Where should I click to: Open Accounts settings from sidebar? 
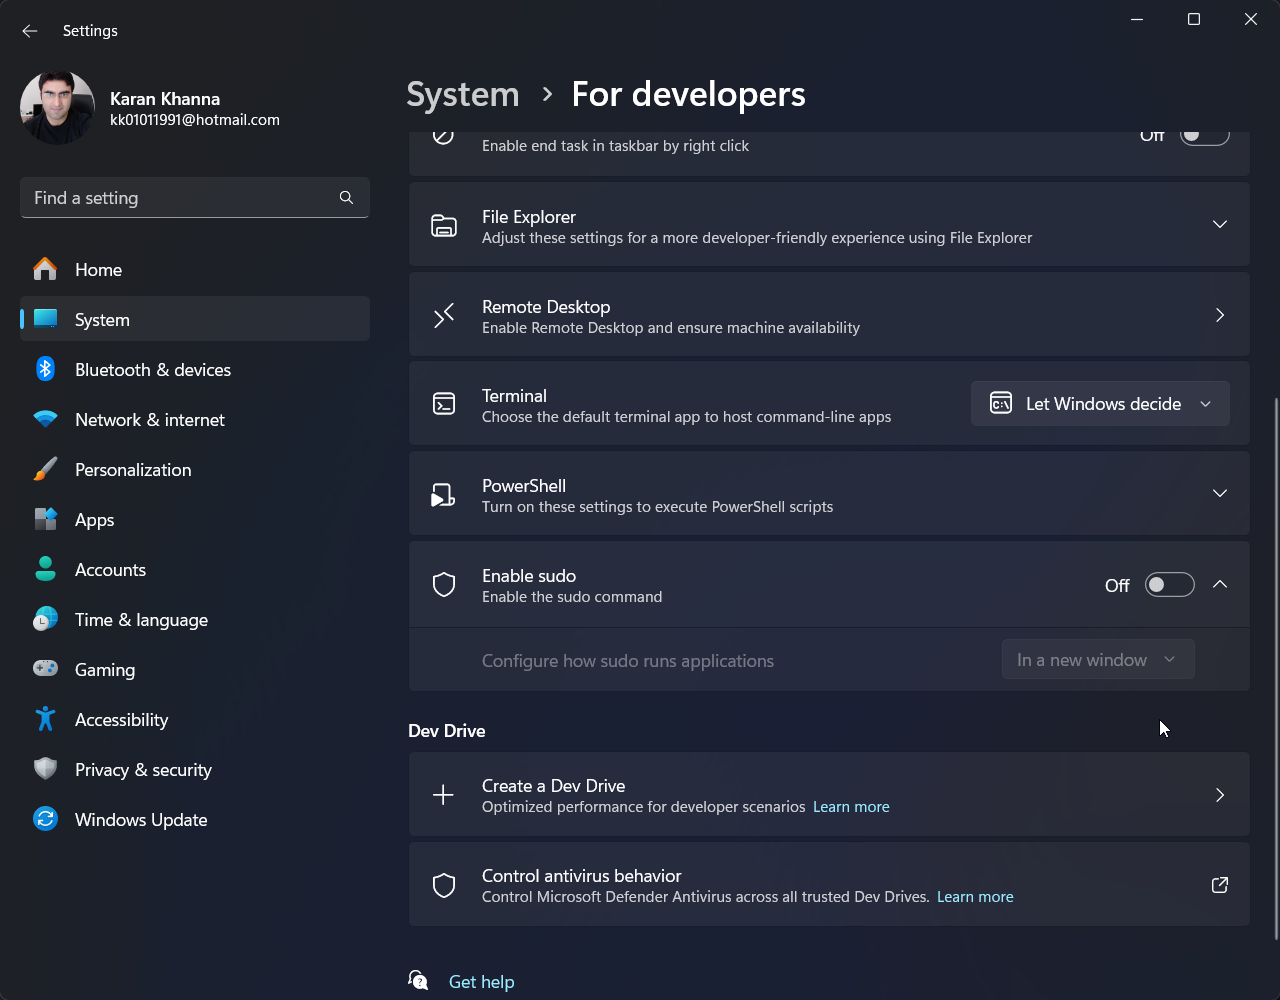[x=195, y=569]
